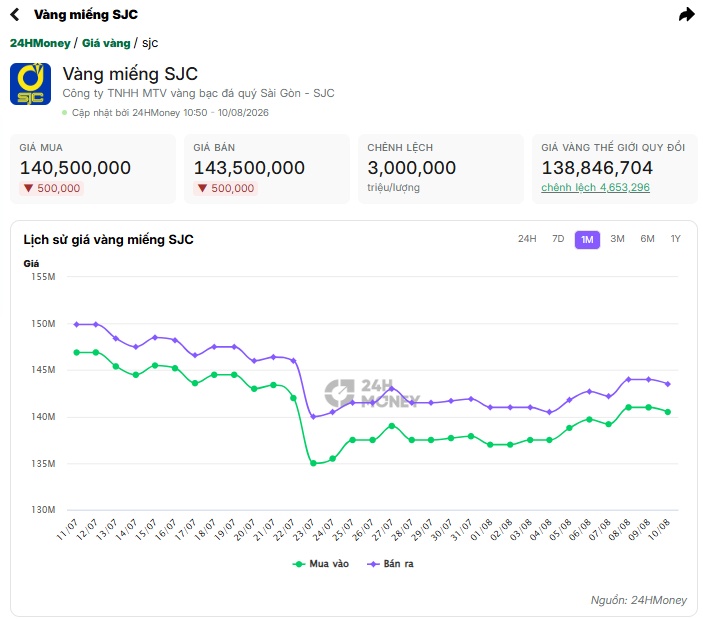Select the 1M chart range
This screenshot has height=619, width=703.
pos(587,240)
